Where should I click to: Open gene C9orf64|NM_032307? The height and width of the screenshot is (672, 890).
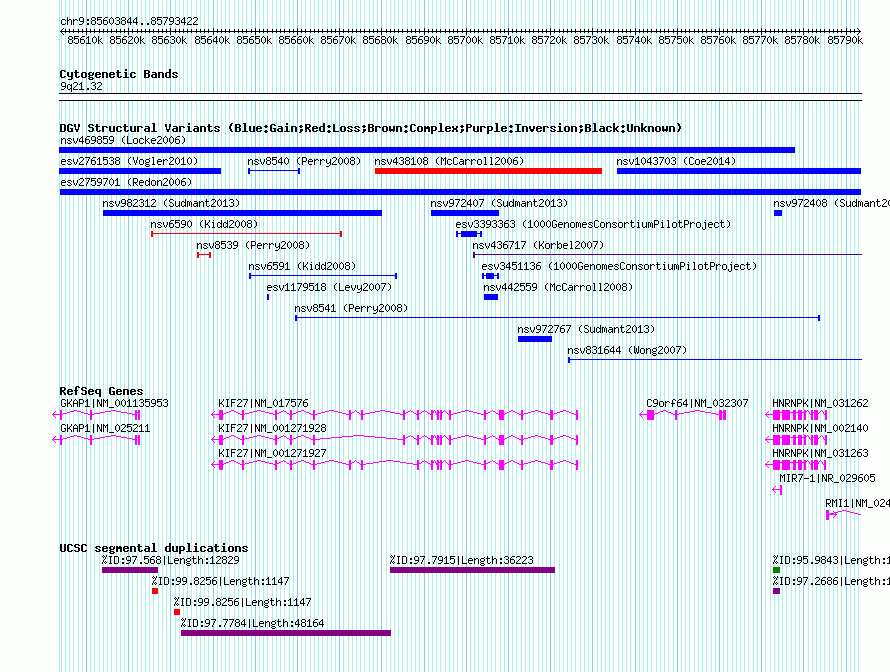pos(697,404)
